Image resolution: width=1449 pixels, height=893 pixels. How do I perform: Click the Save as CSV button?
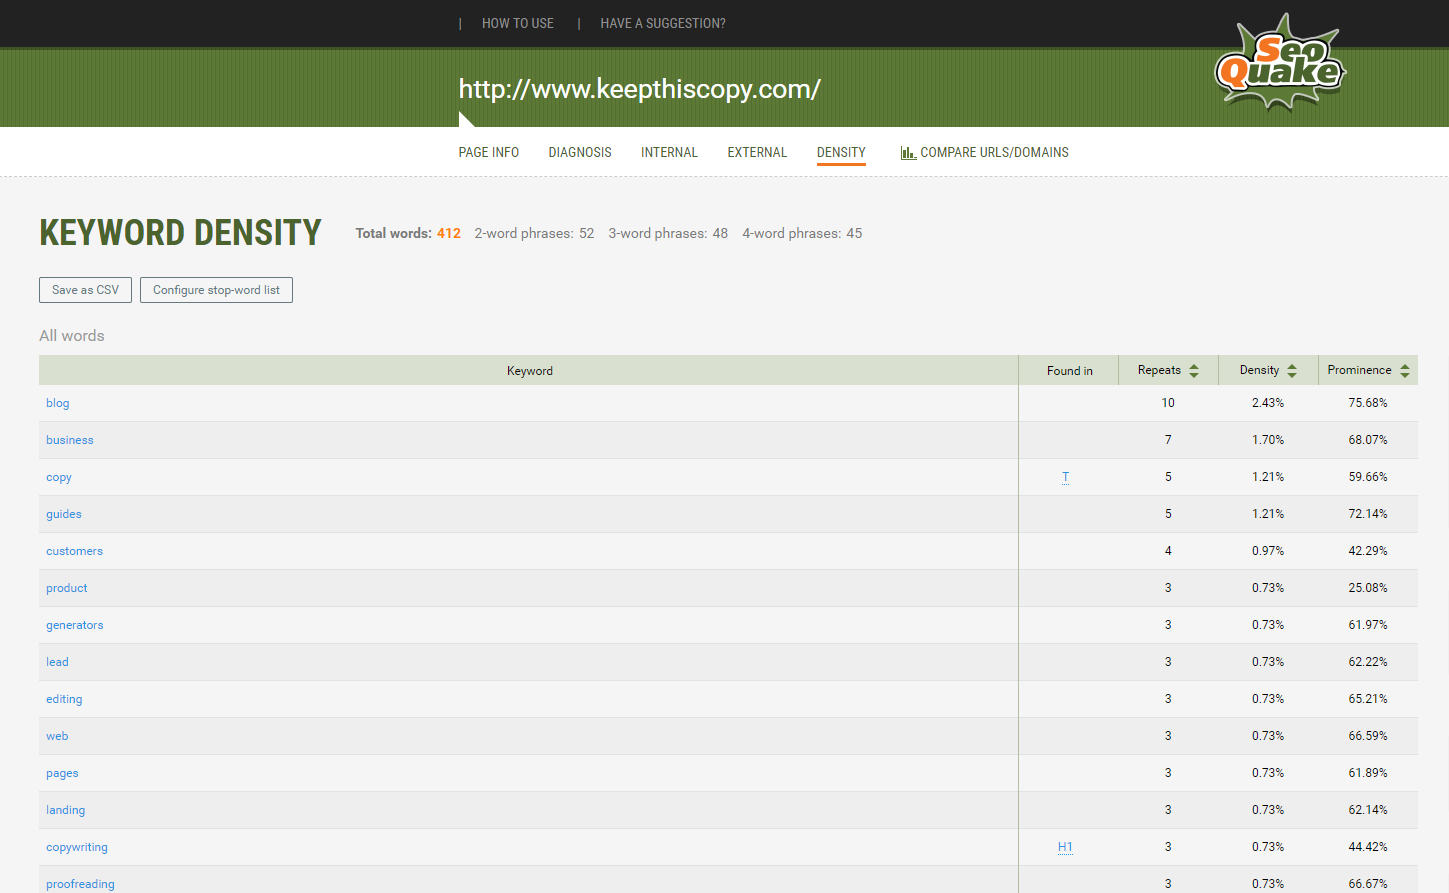tap(85, 290)
